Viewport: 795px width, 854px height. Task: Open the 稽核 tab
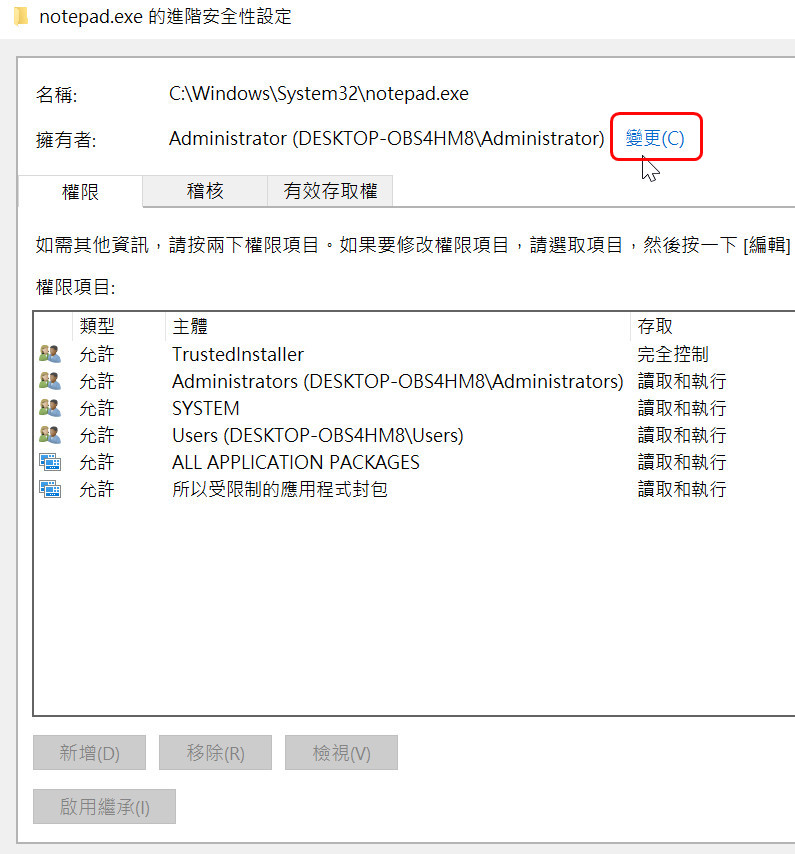[x=205, y=191]
